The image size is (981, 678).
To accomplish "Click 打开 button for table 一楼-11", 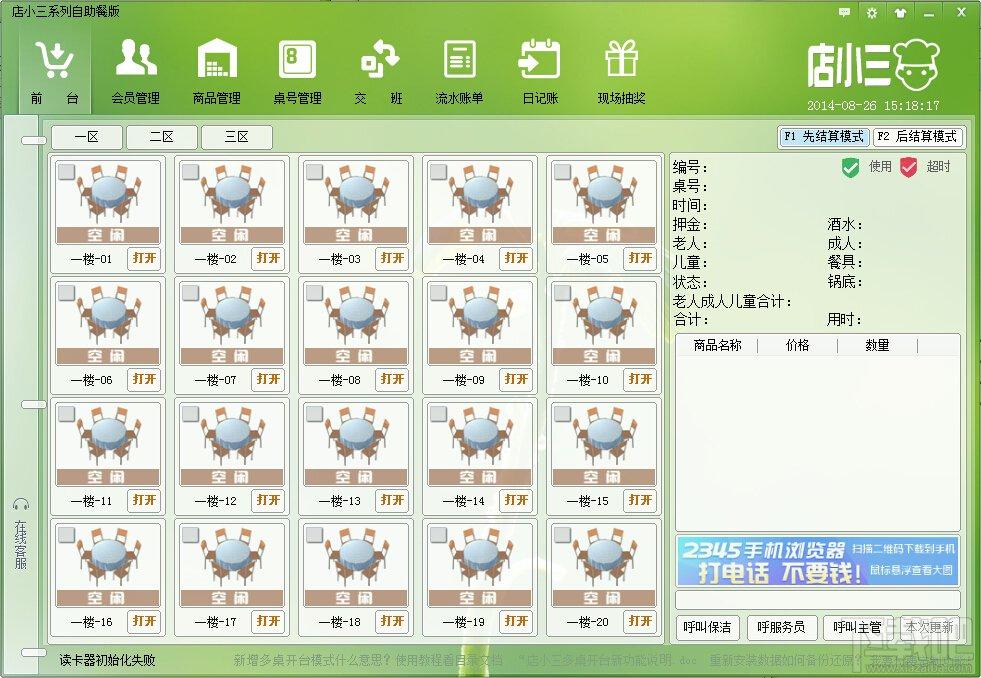I will (145, 500).
